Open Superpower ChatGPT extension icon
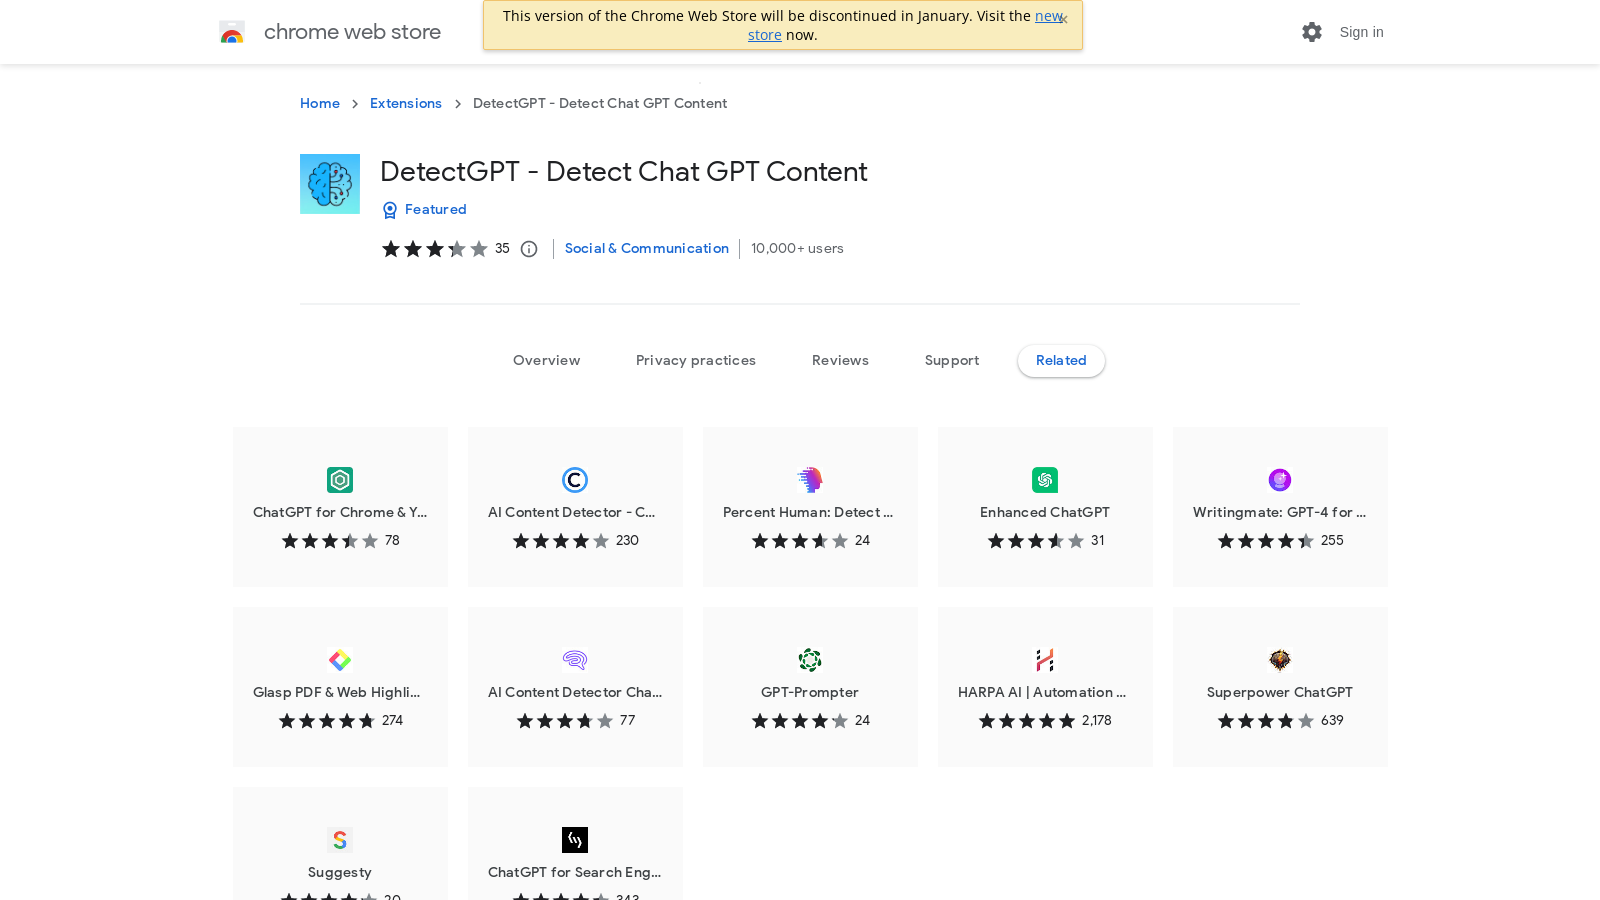 pos(1280,660)
